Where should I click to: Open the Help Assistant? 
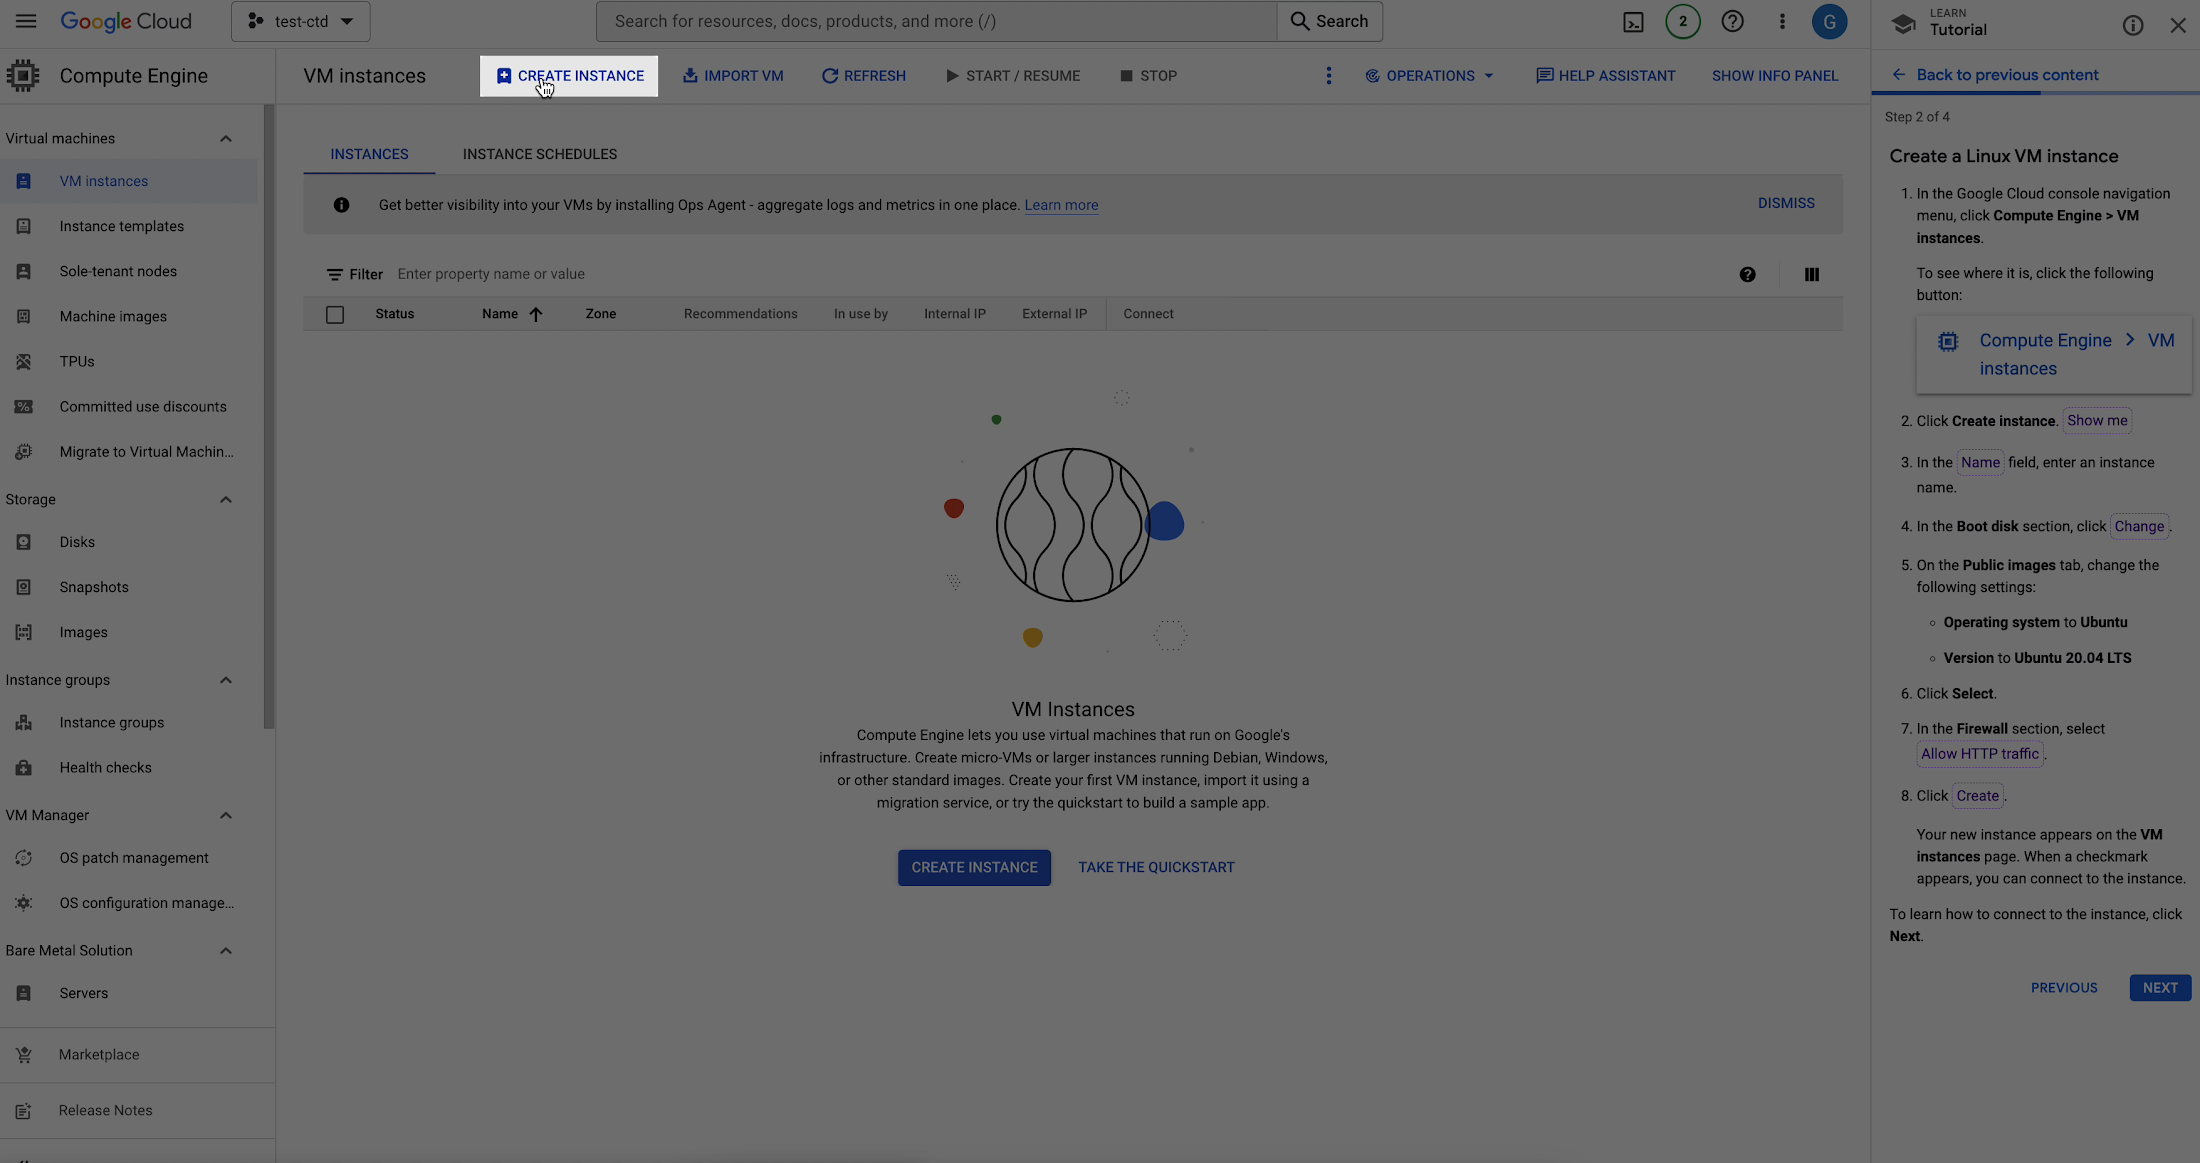pos(1605,76)
